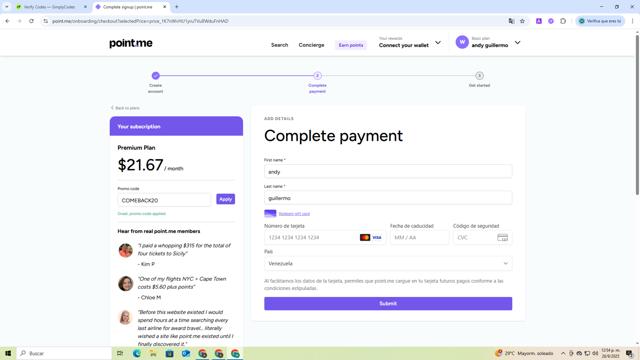The height and width of the screenshot is (360, 640).
Task: Select the Complete signup tab
Action: (x=131, y=7)
